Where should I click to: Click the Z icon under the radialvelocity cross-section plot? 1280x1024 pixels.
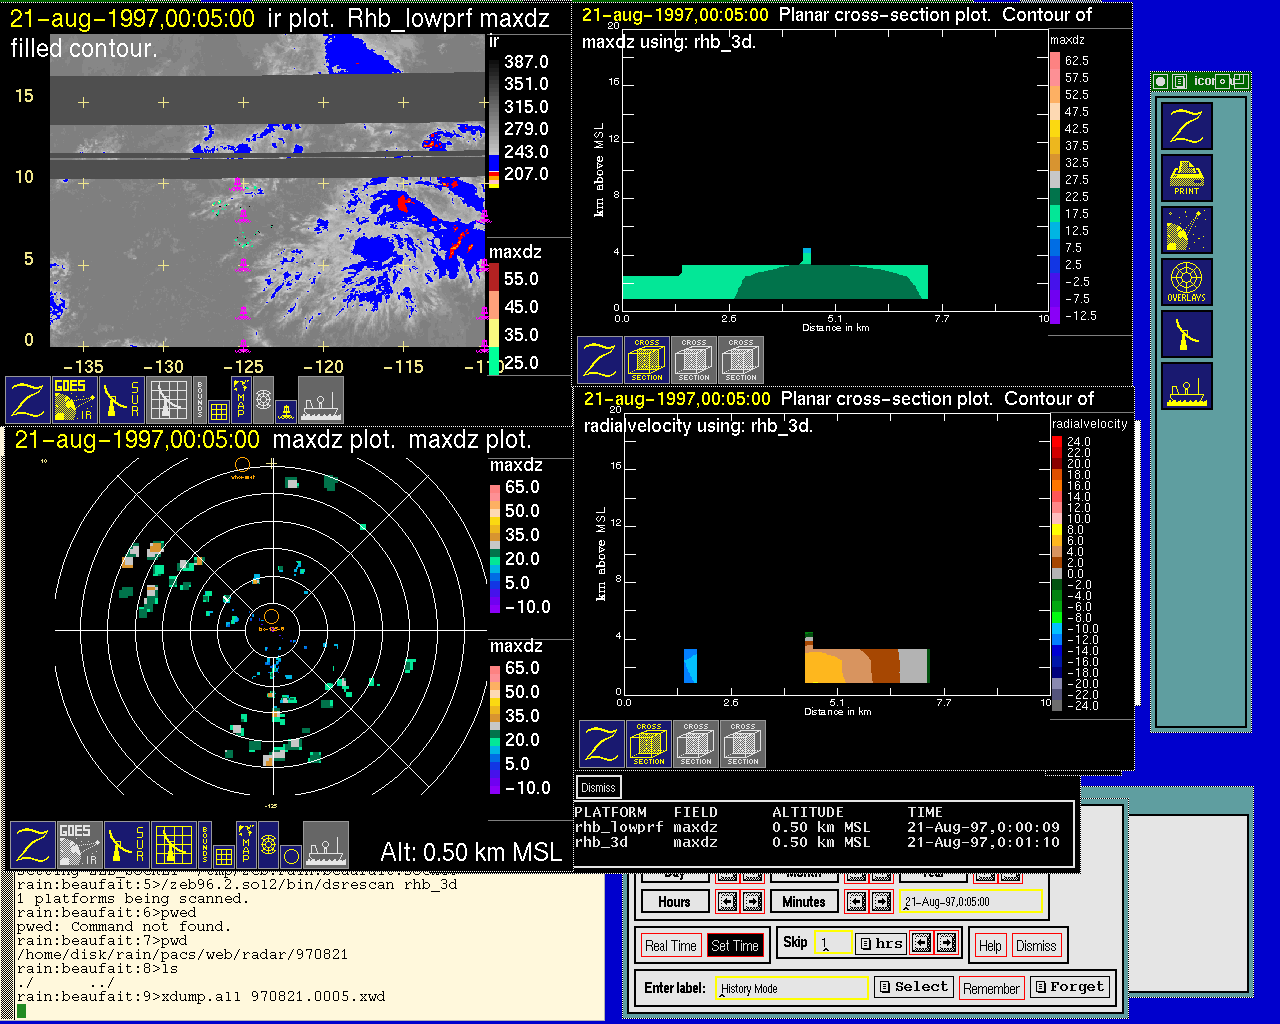(x=602, y=744)
